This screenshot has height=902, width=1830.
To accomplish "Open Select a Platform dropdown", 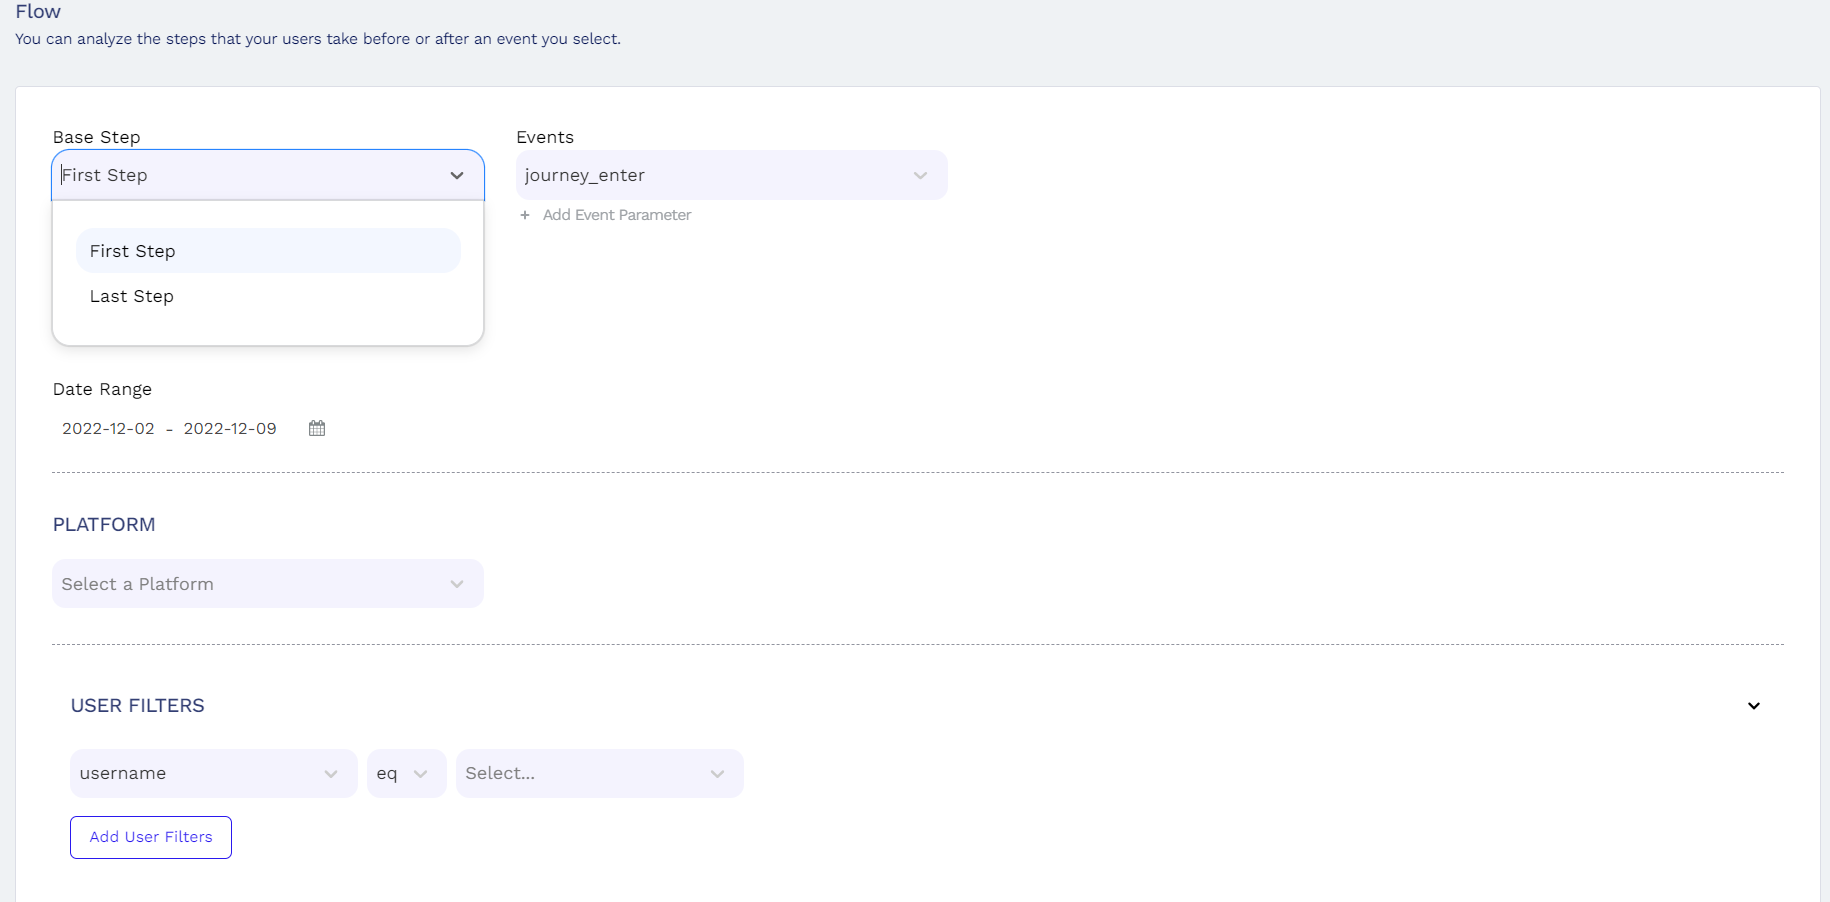I will pos(268,584).
